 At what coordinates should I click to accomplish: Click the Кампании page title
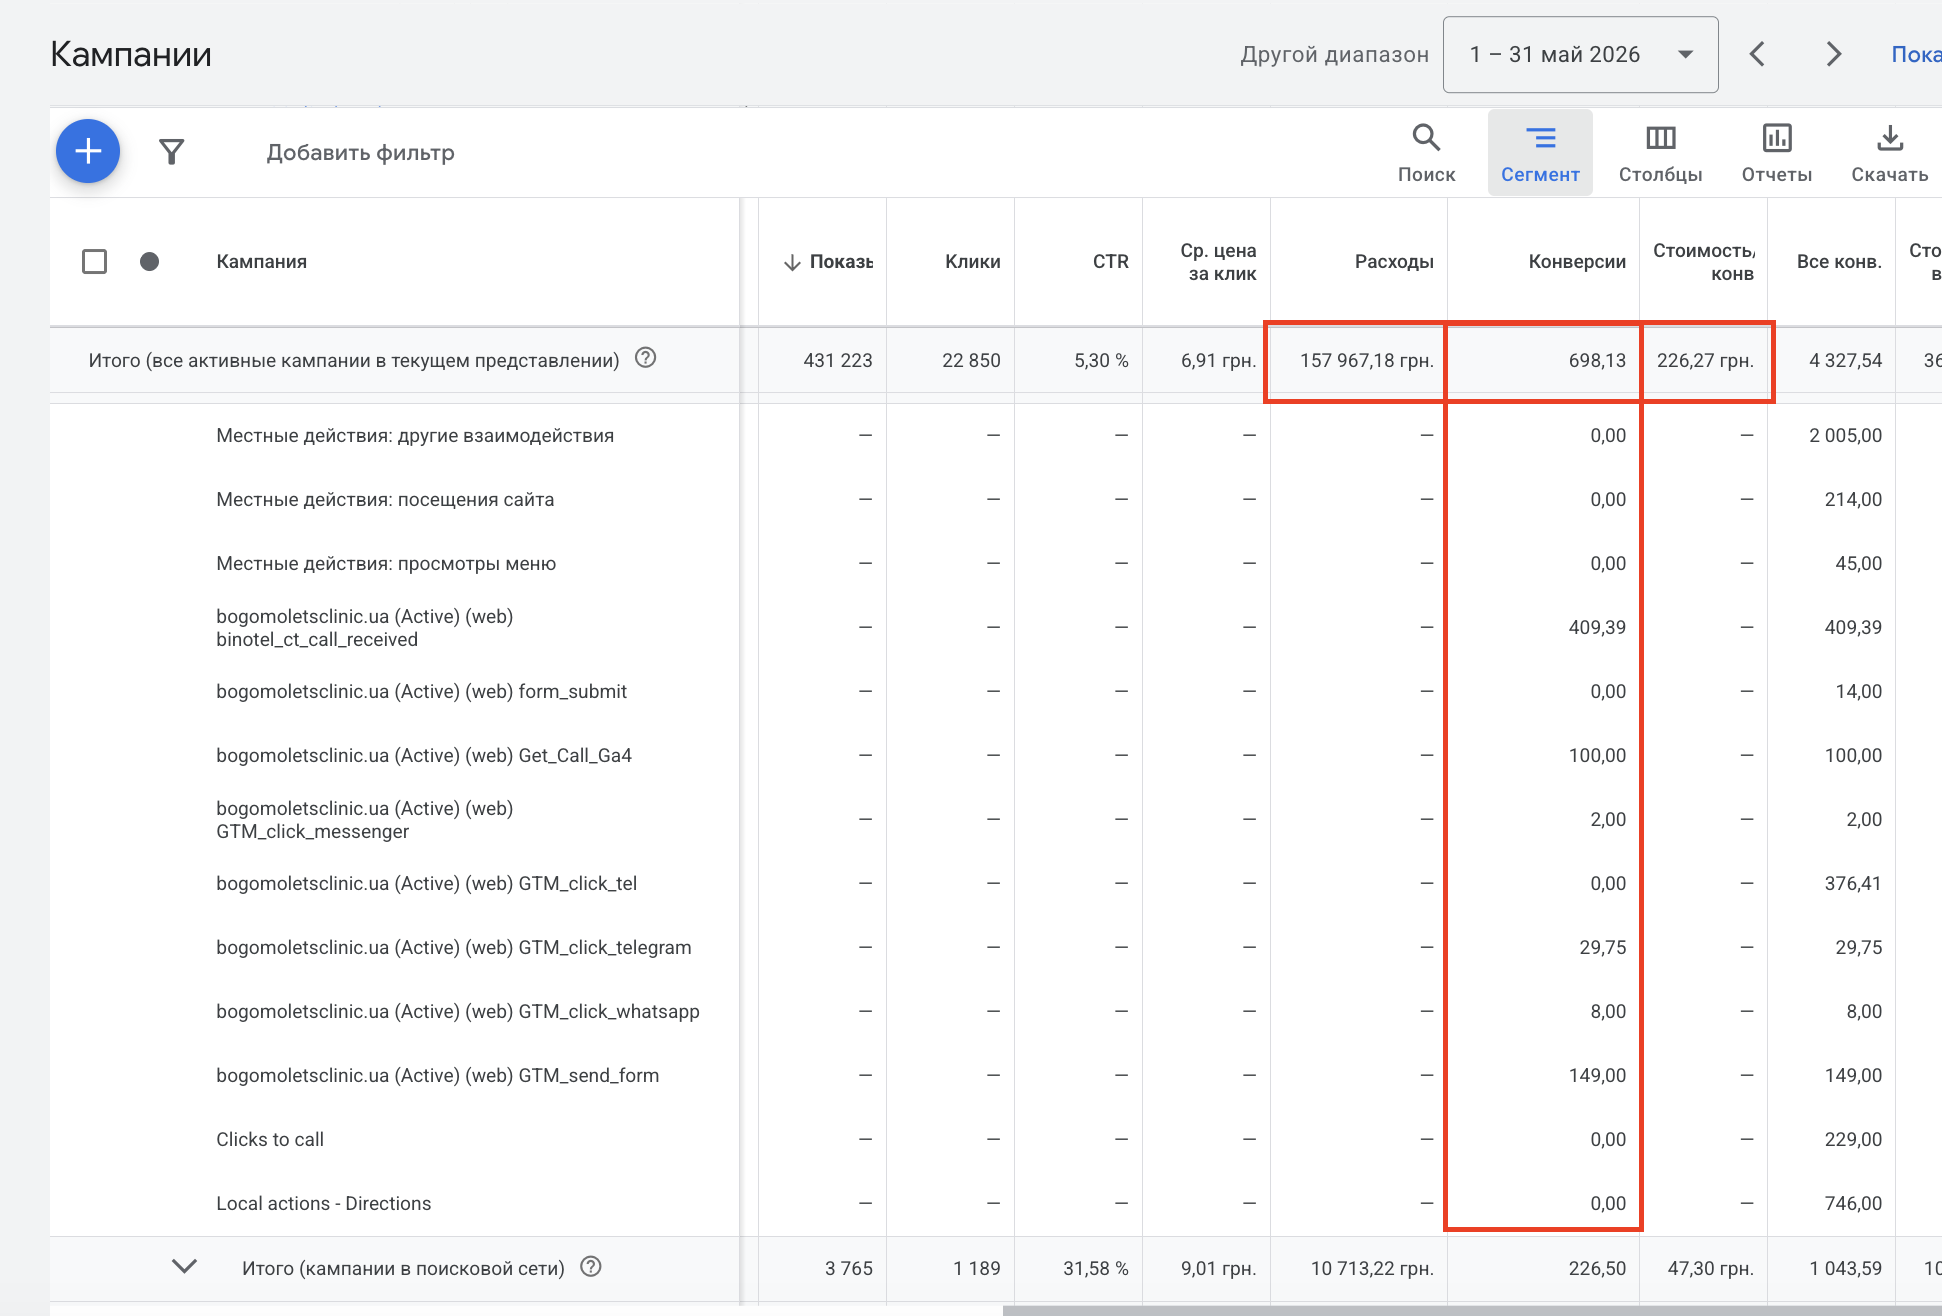(131, 54)
